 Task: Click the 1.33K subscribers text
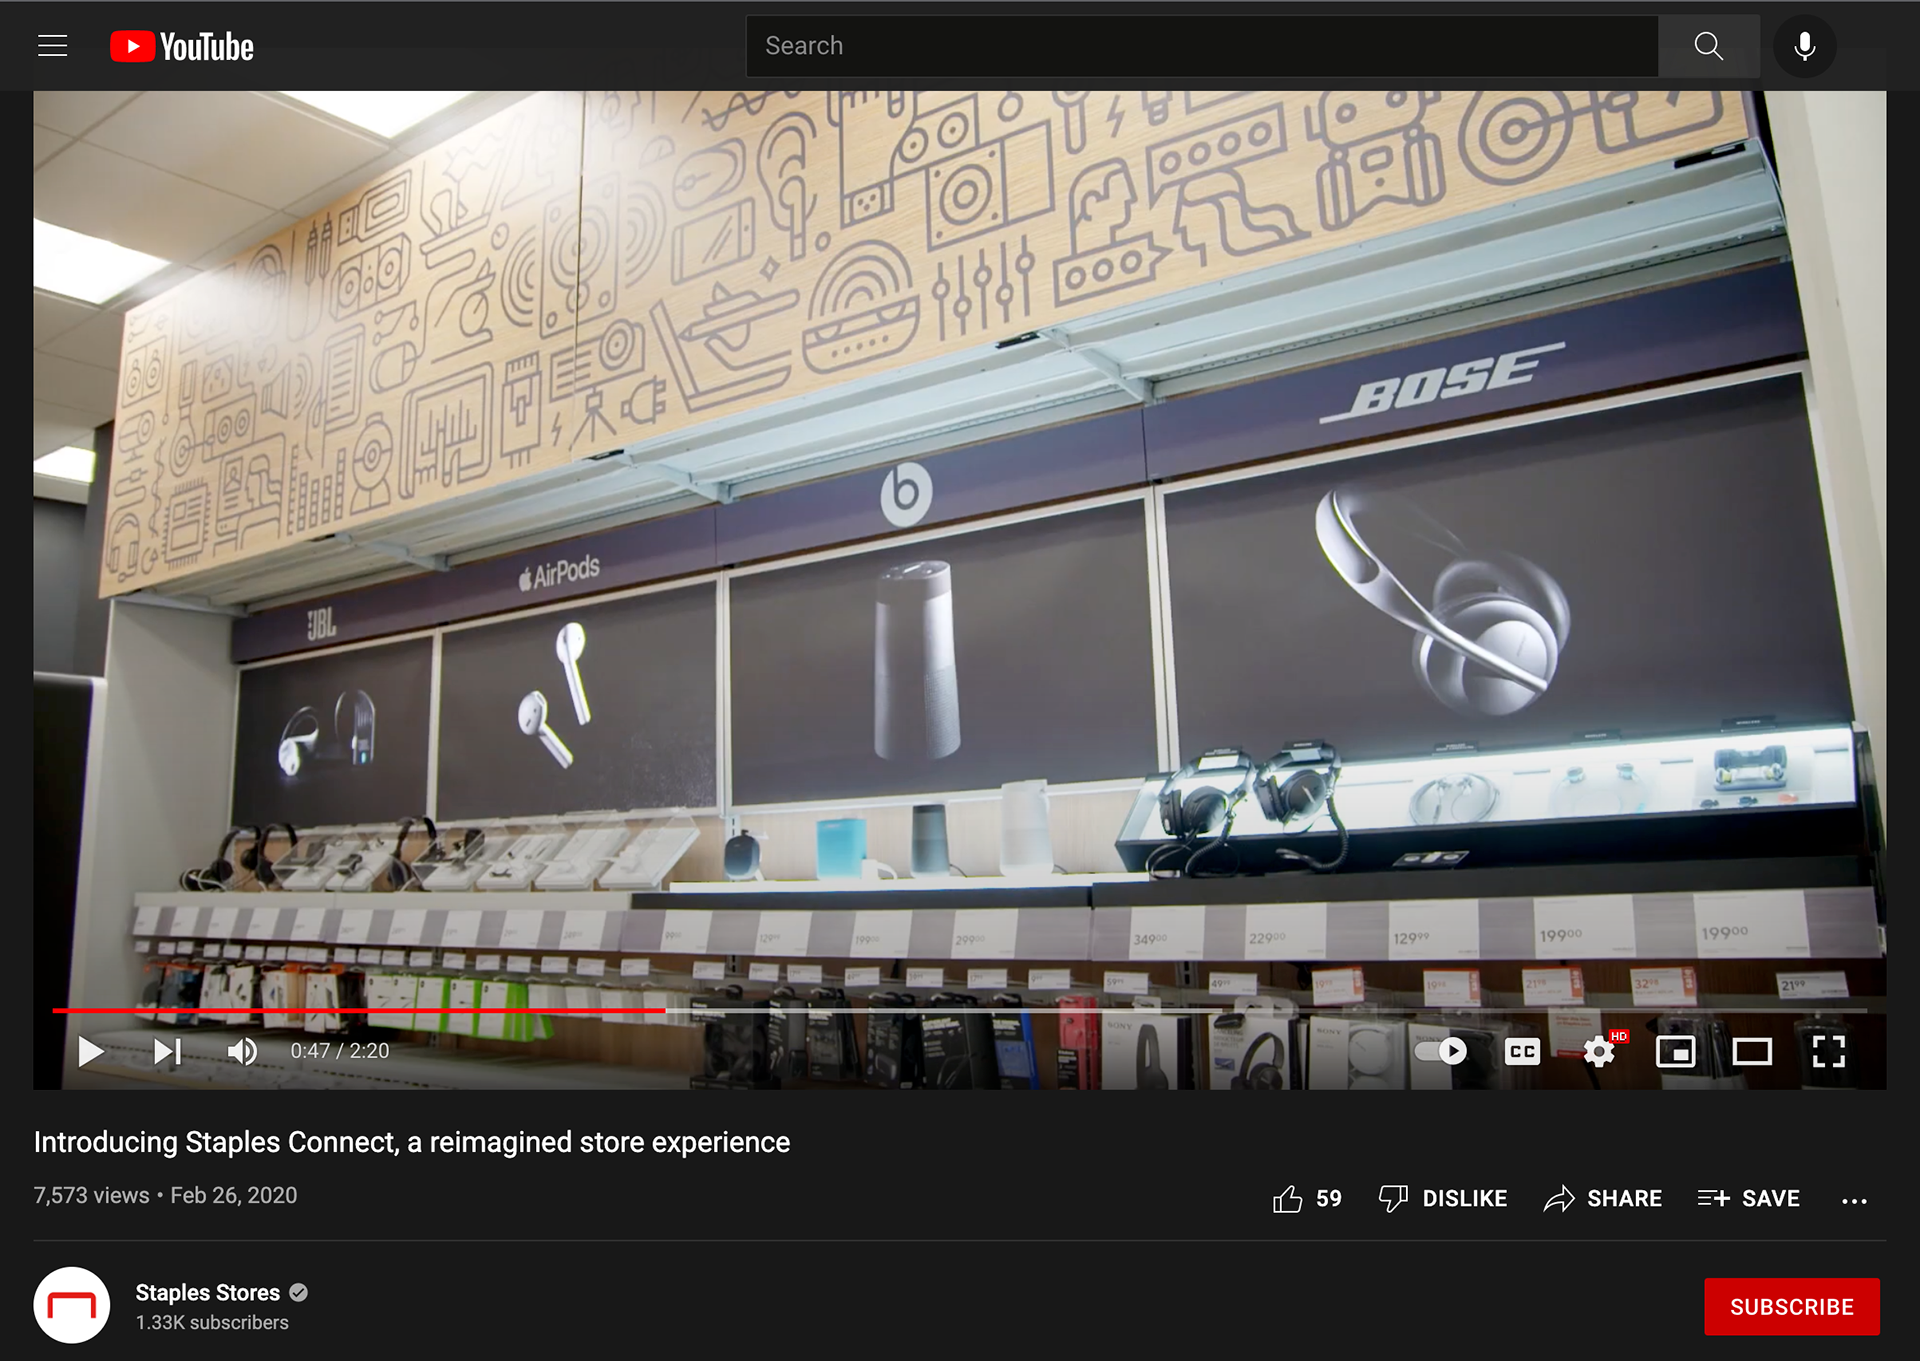click(212, 1322)
